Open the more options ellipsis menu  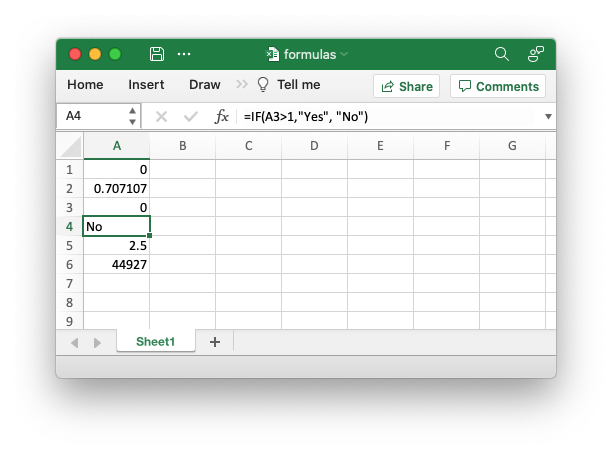click(184, 54)
